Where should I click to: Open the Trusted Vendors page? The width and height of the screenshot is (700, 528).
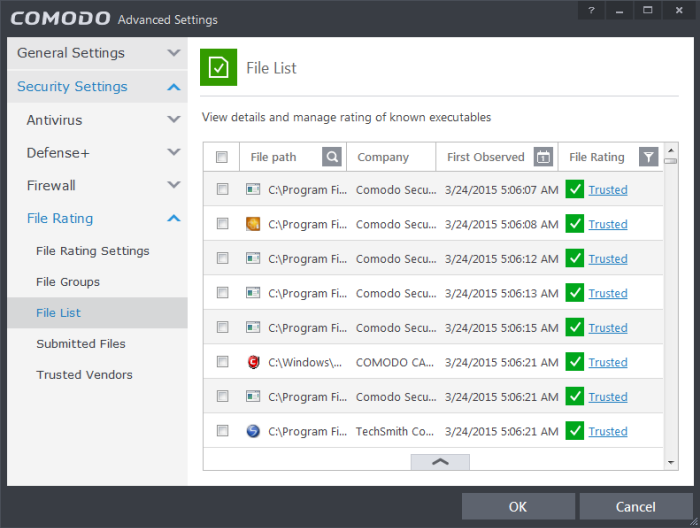tap(84, 375)
